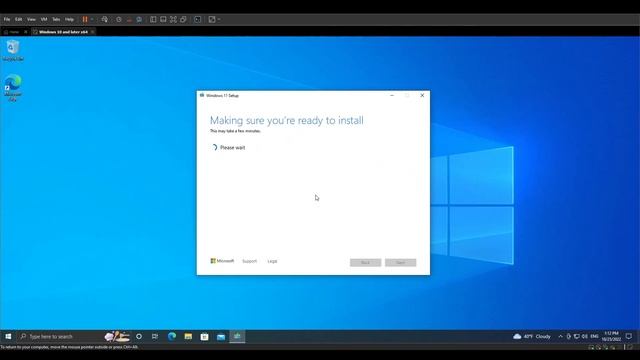Click the Back button in Windows 11 Setup
Viewport: 640px width, 360px height.
365,262
